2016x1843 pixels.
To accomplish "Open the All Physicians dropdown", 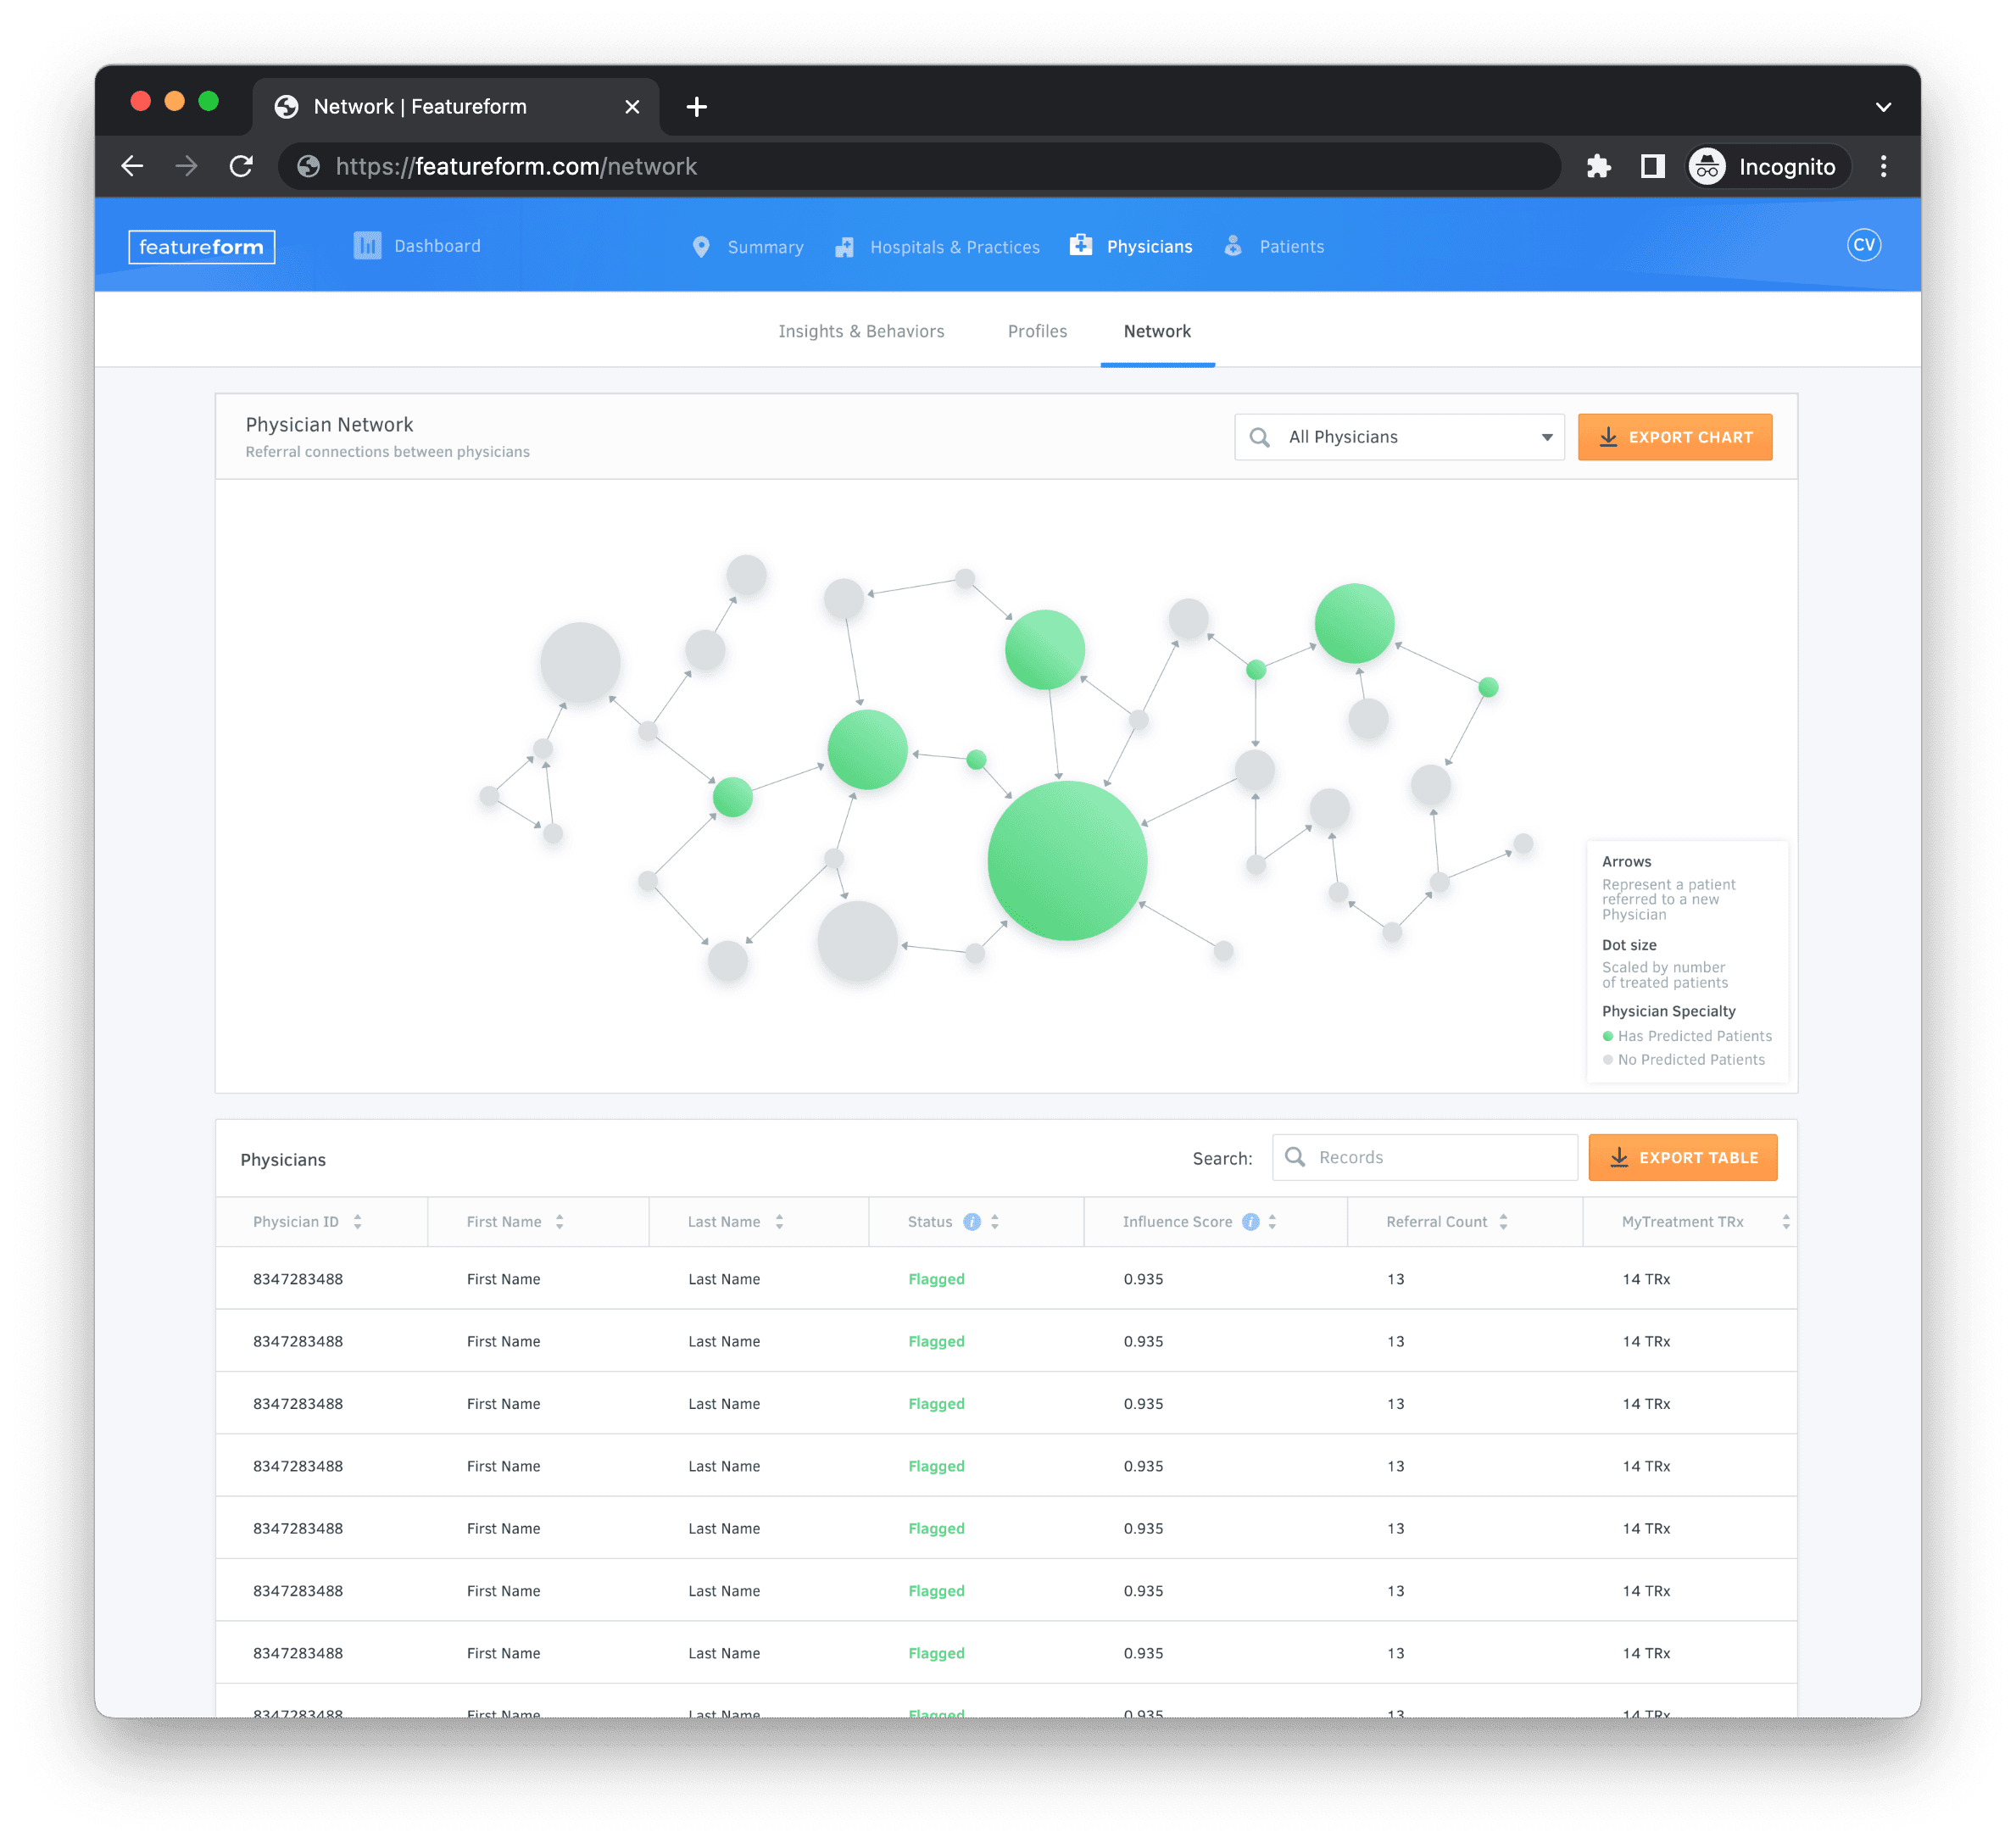I will click(1398, 437).
